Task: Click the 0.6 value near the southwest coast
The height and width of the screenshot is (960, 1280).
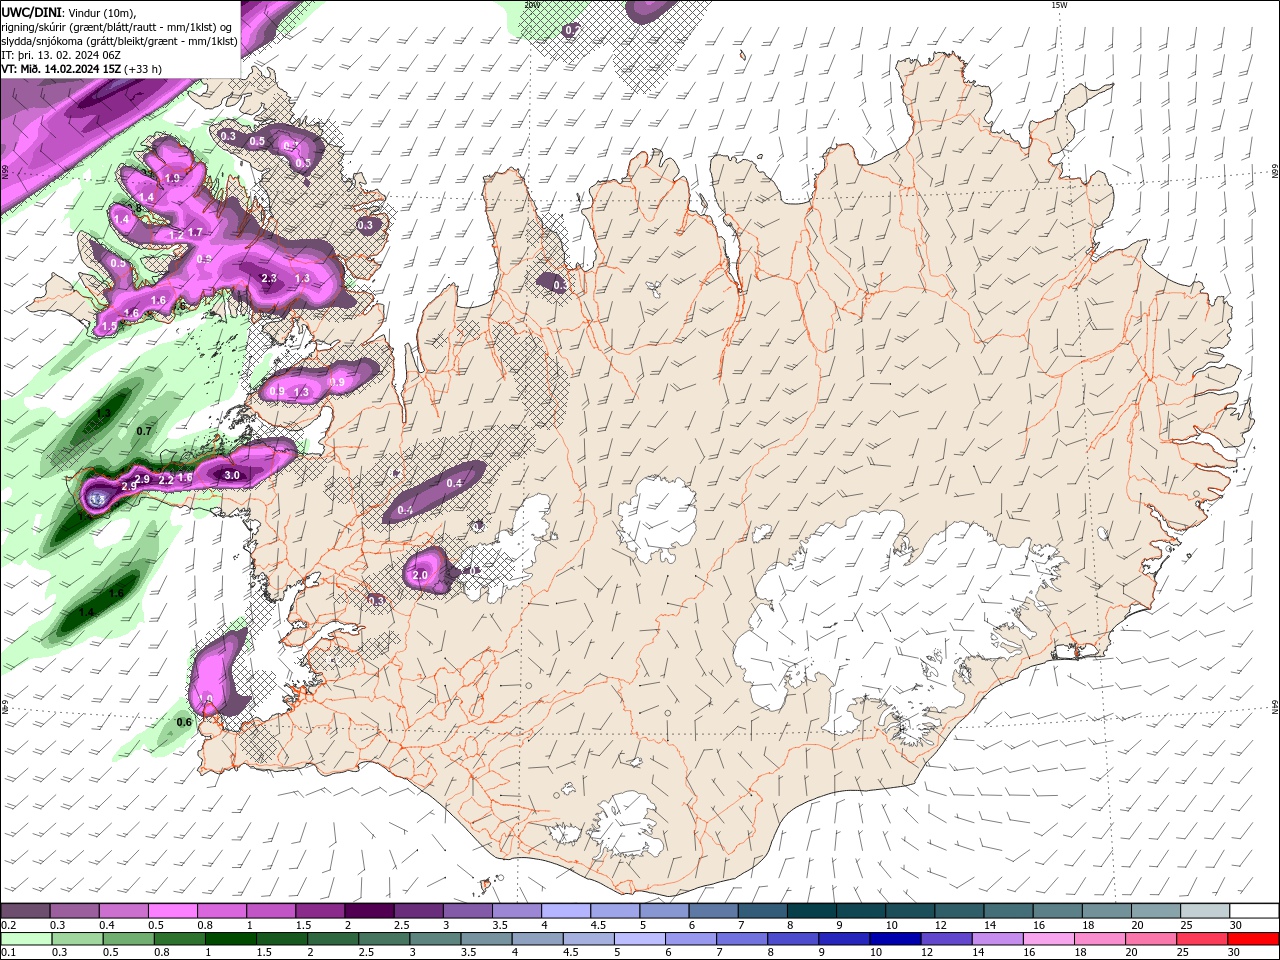Action: pos(184,722)
